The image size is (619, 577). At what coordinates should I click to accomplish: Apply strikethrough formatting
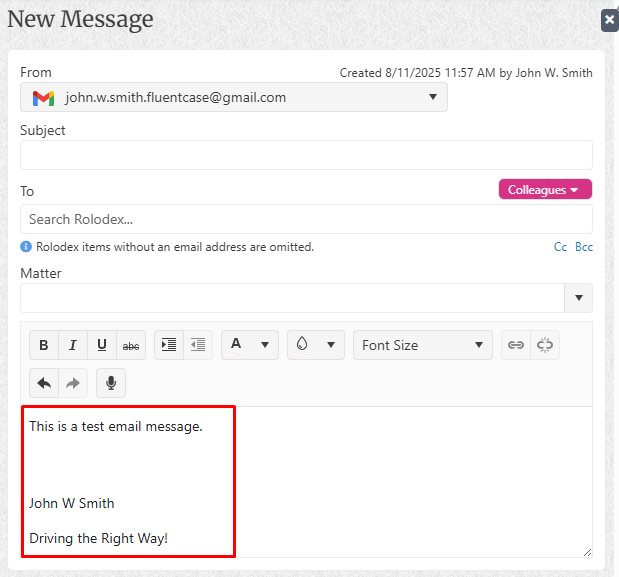click(131, 345)
